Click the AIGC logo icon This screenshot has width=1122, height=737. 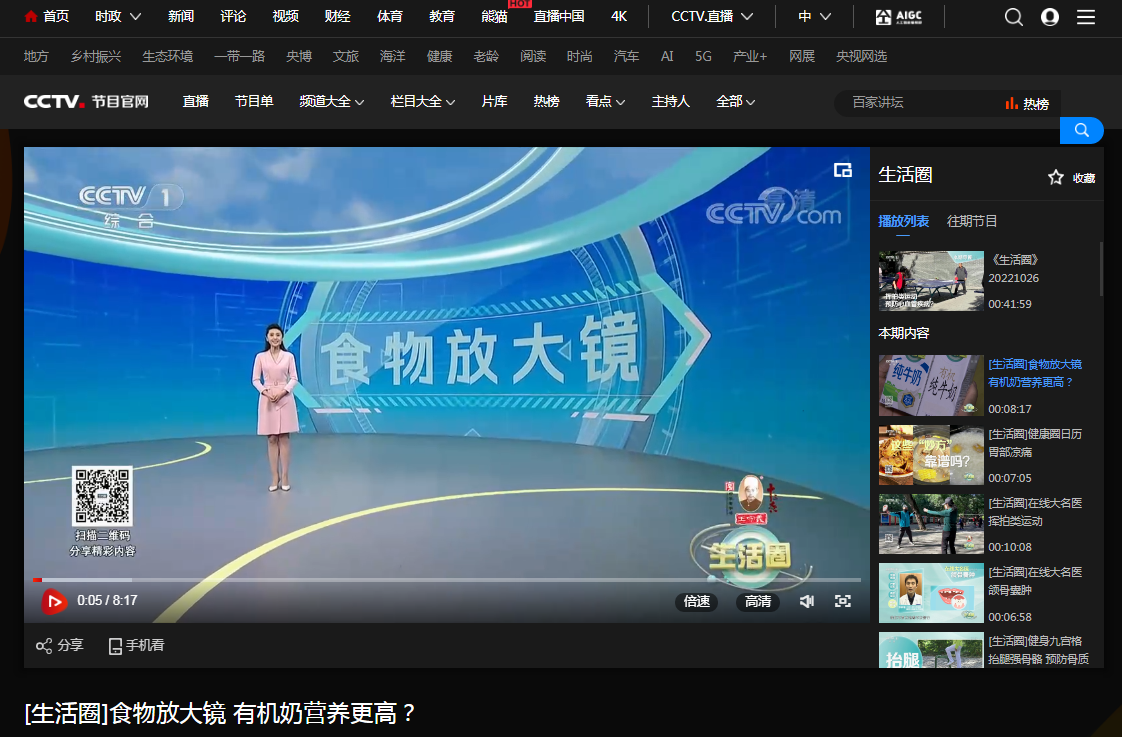[899, 16]
